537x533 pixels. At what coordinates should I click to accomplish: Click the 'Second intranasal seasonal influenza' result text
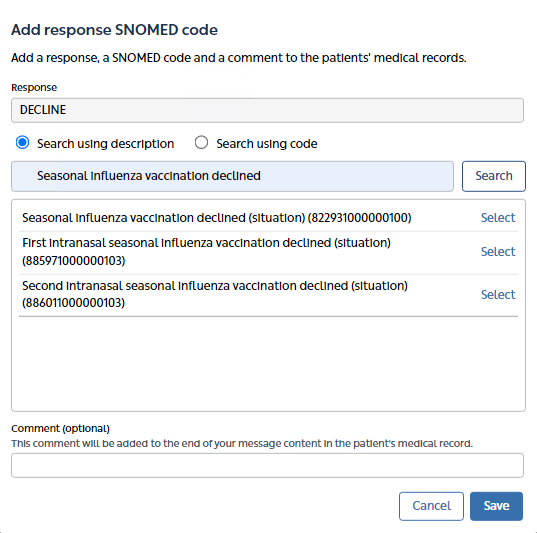click(215, 294)
